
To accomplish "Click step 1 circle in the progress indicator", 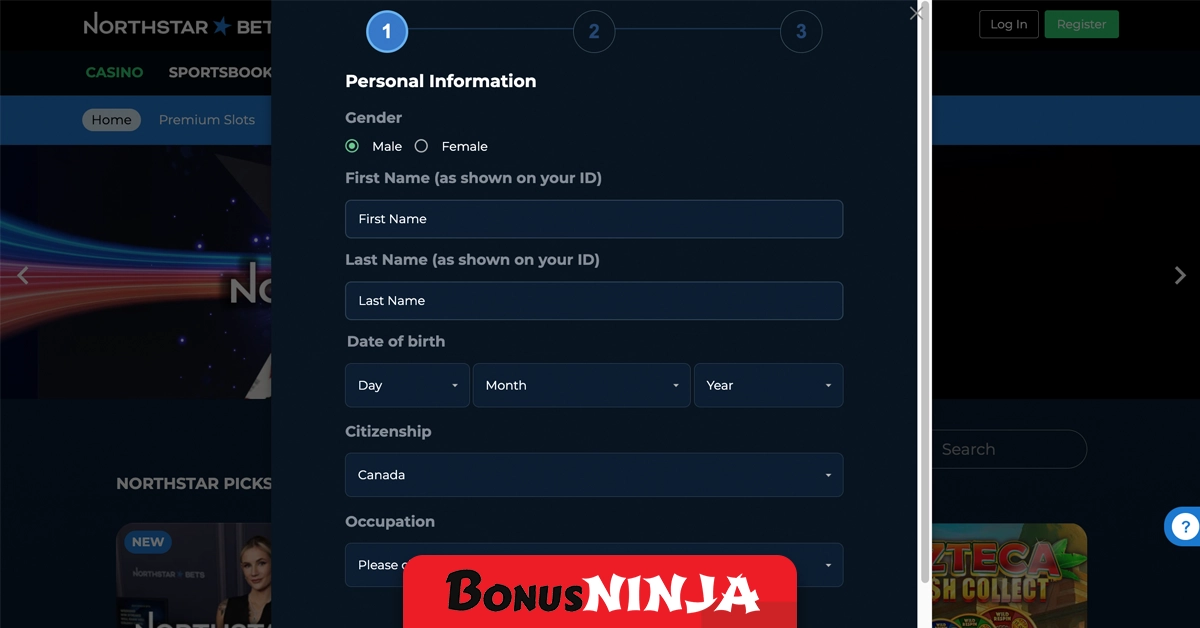I will [387, 32].
